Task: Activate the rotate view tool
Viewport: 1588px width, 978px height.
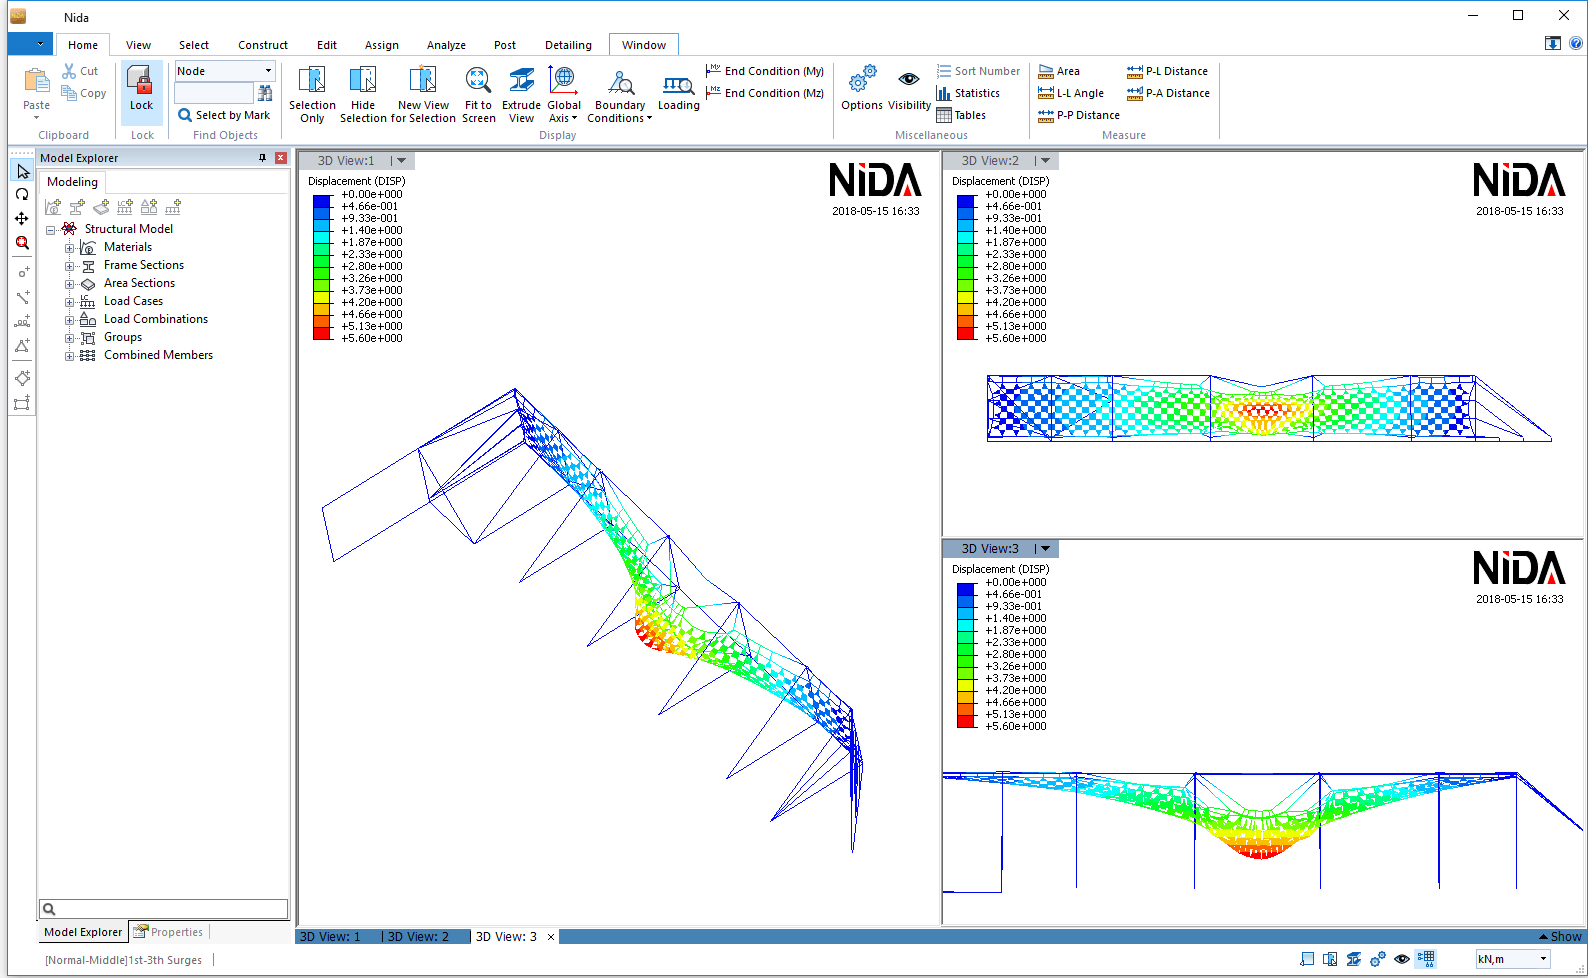Action: 22,195
